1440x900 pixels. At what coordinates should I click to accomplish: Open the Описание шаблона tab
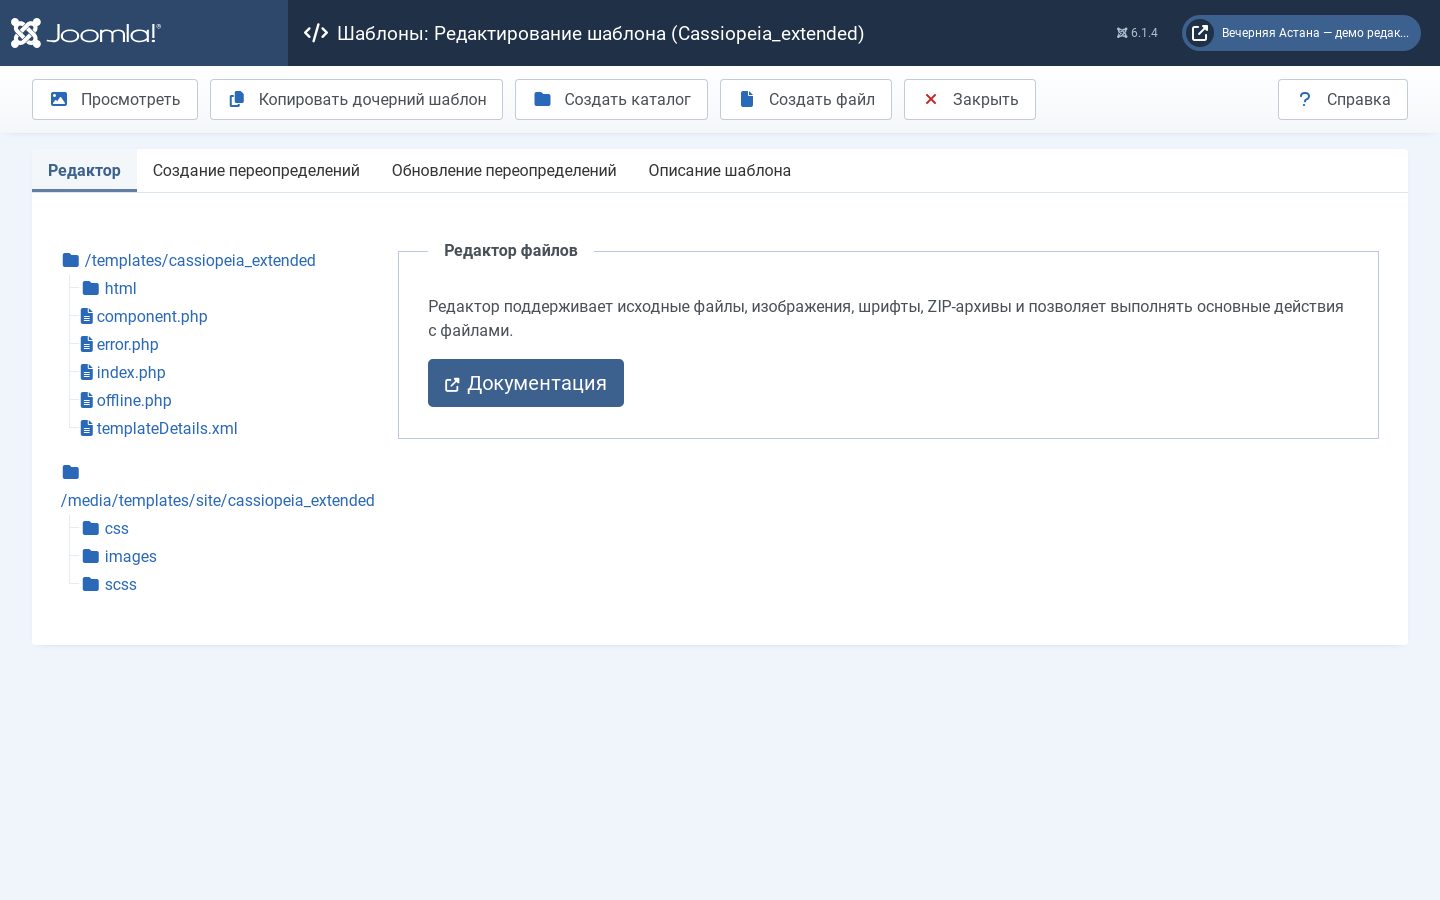pyautogui.click(x=720, y=170)
